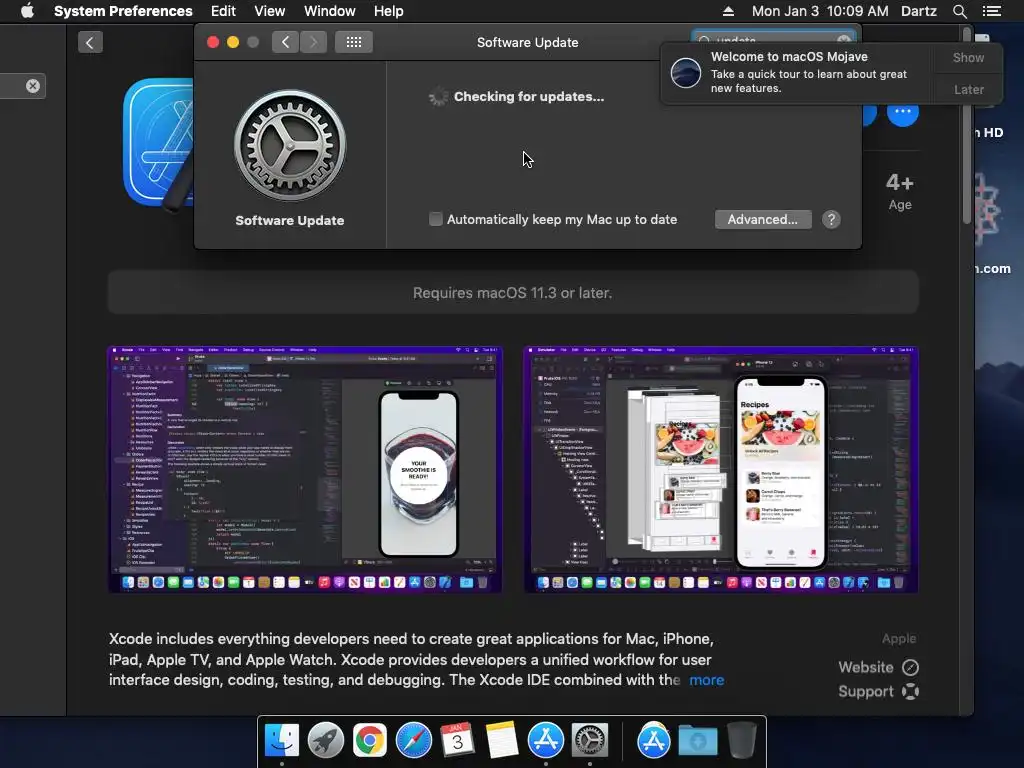Expand Xcode description with more link
The image size is (1024, 768).
tap(707, 680)
